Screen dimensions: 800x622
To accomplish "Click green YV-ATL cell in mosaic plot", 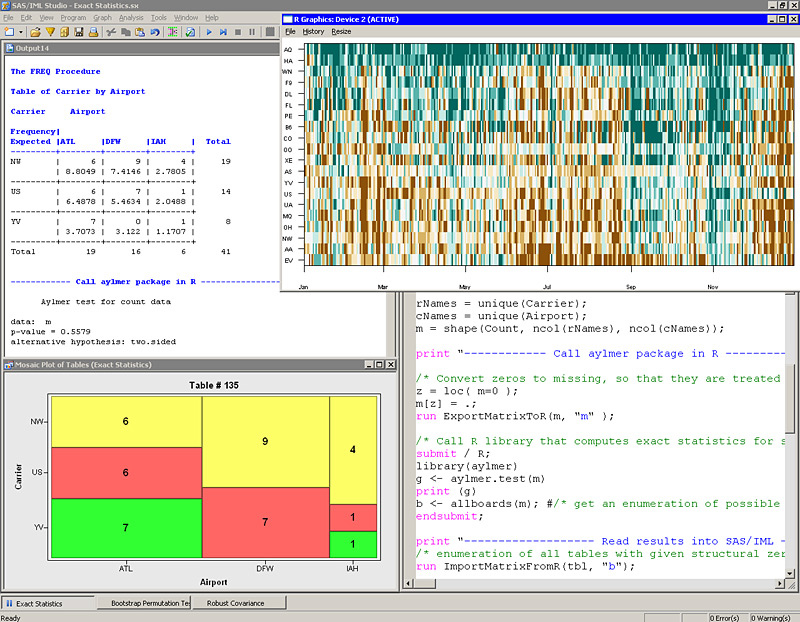I will pos(126,527).
